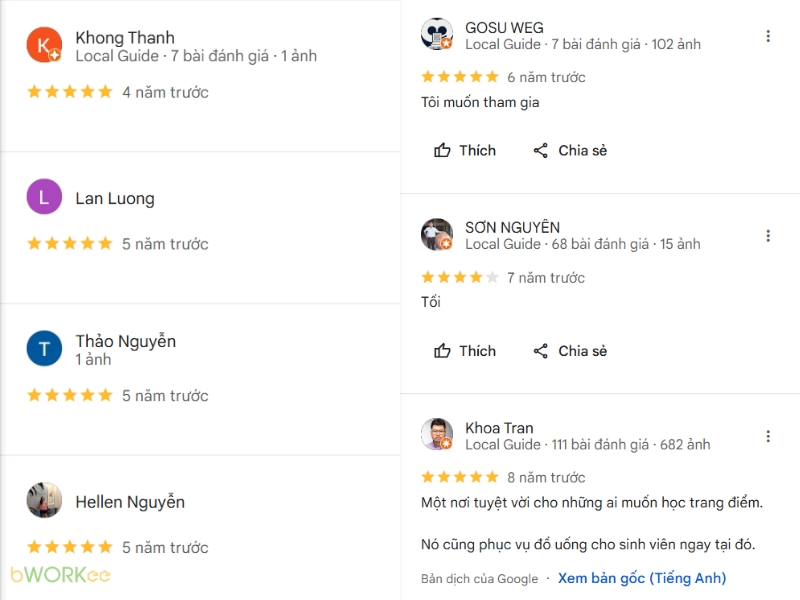Click the thumbs-up Thích icon on GOSU WEG's review
800x600 pixels.
click(x=443, y=150)
